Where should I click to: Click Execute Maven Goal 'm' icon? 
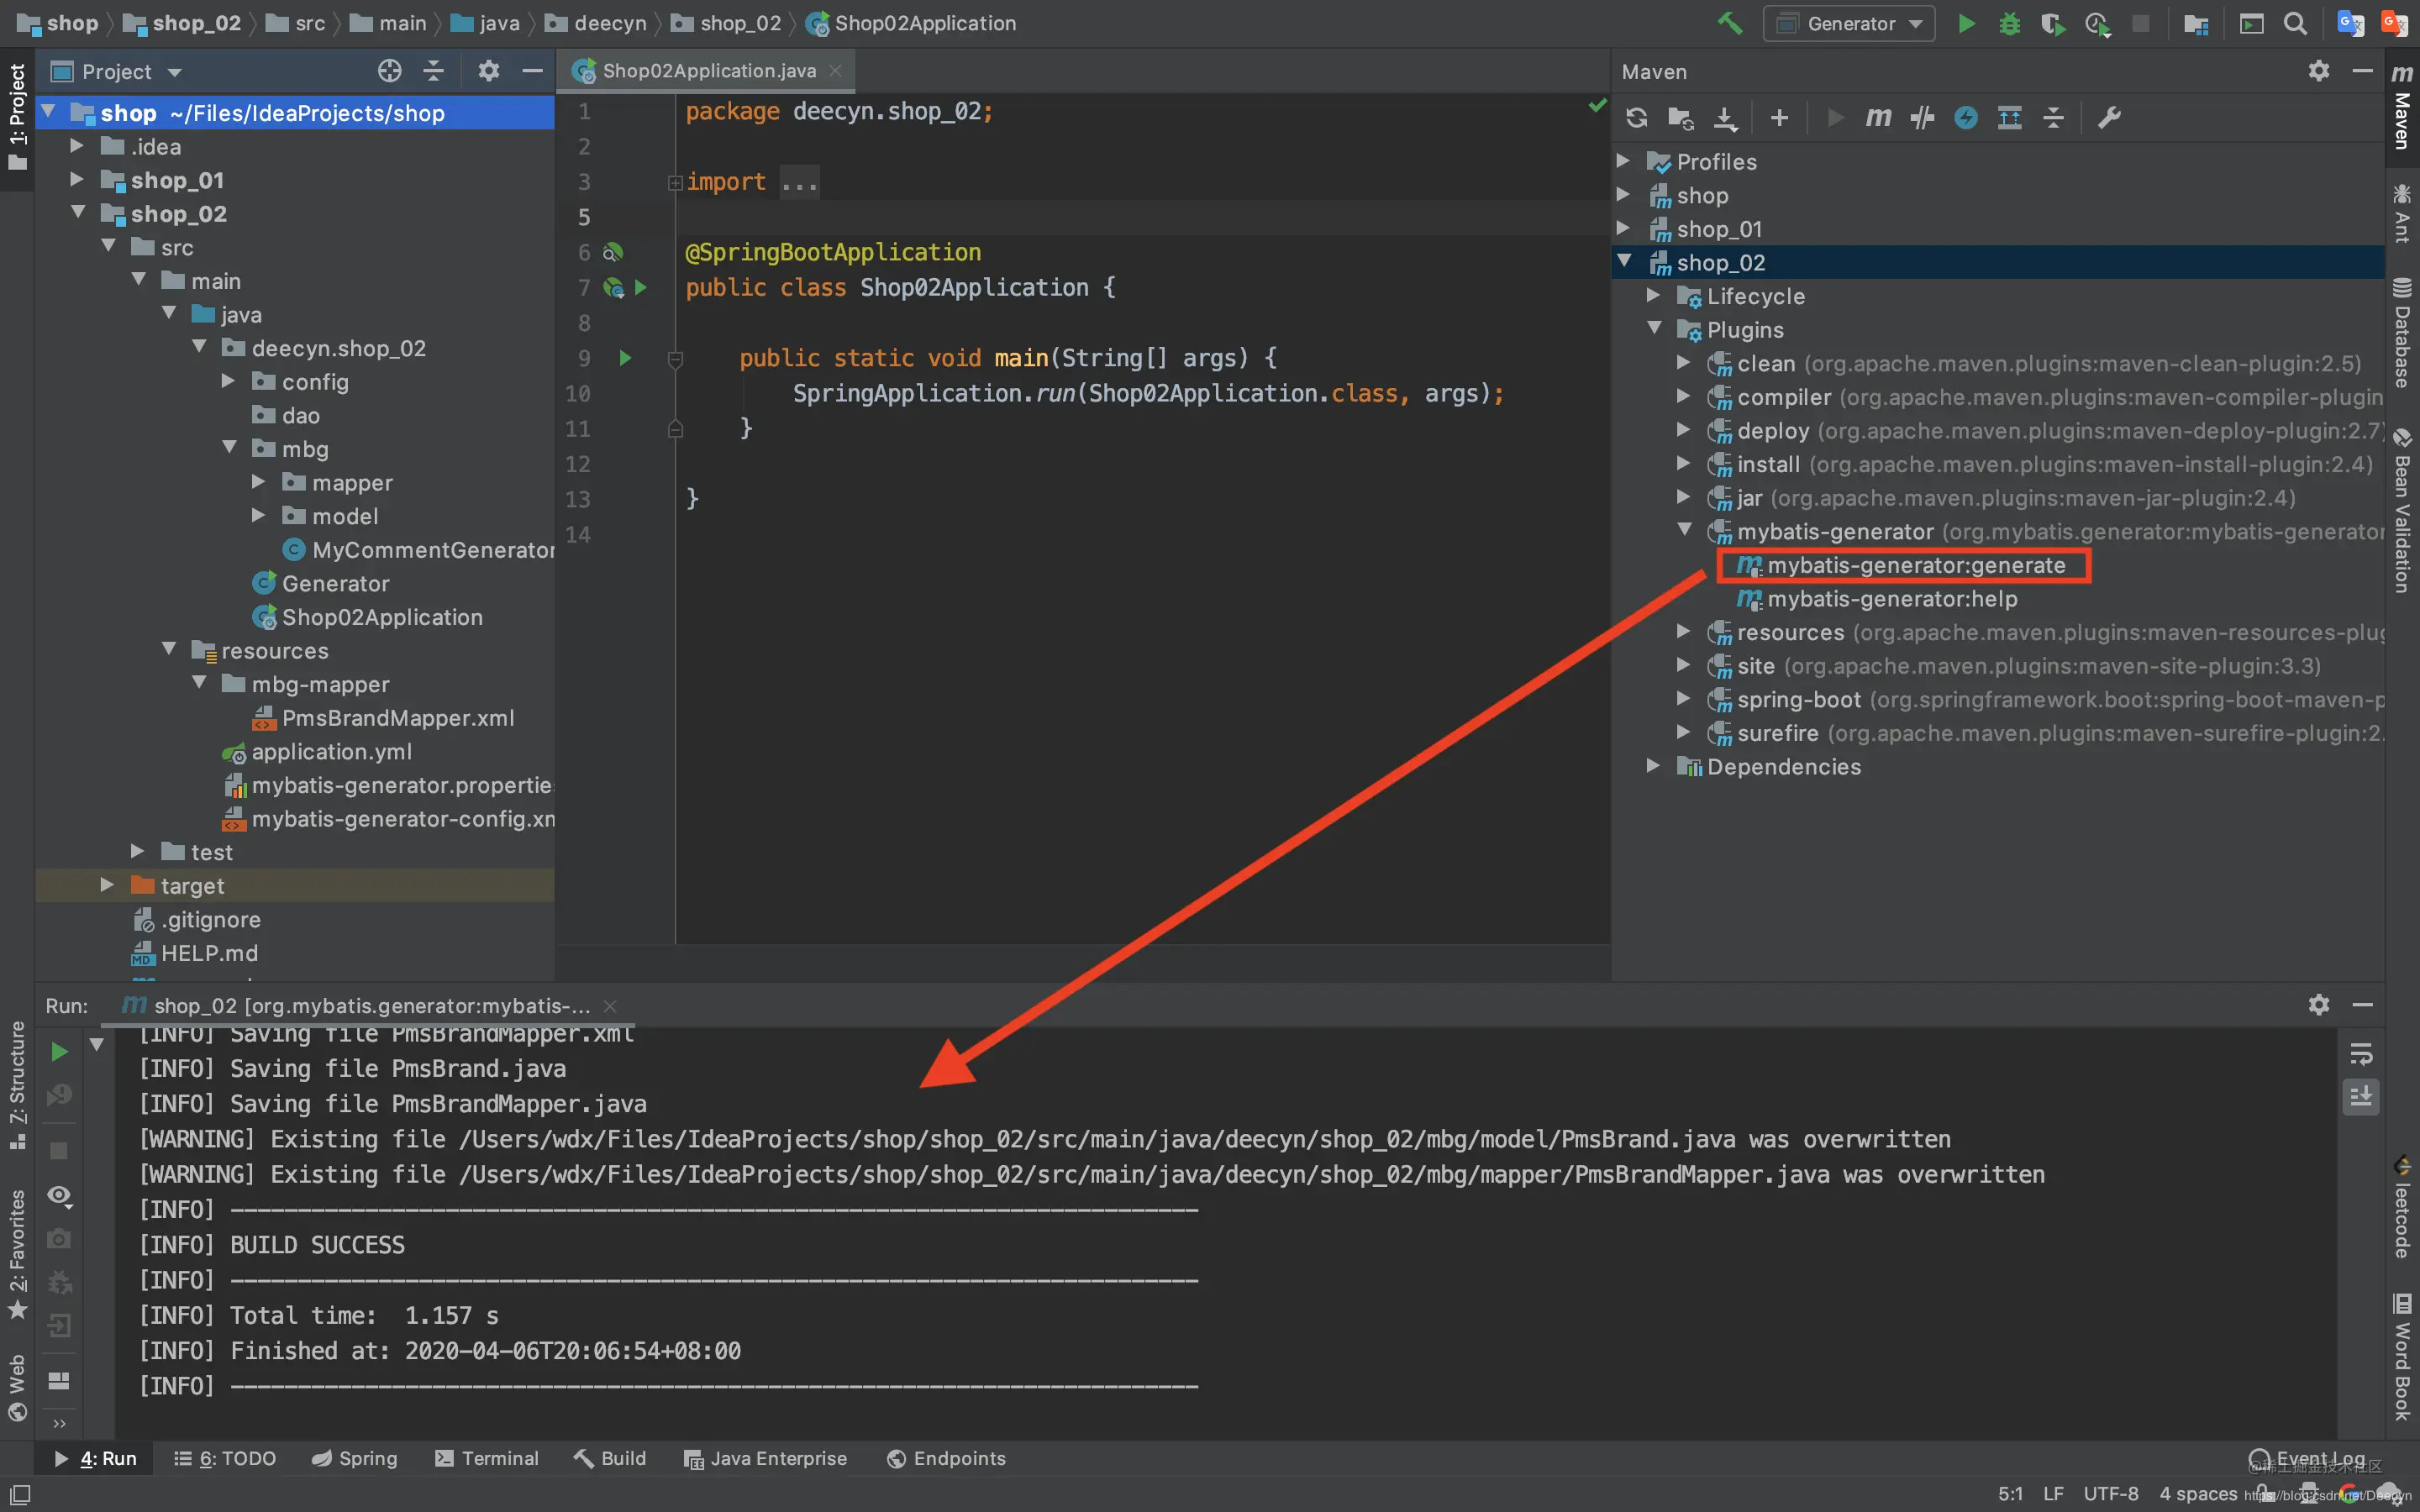[x=1878, y=118]
